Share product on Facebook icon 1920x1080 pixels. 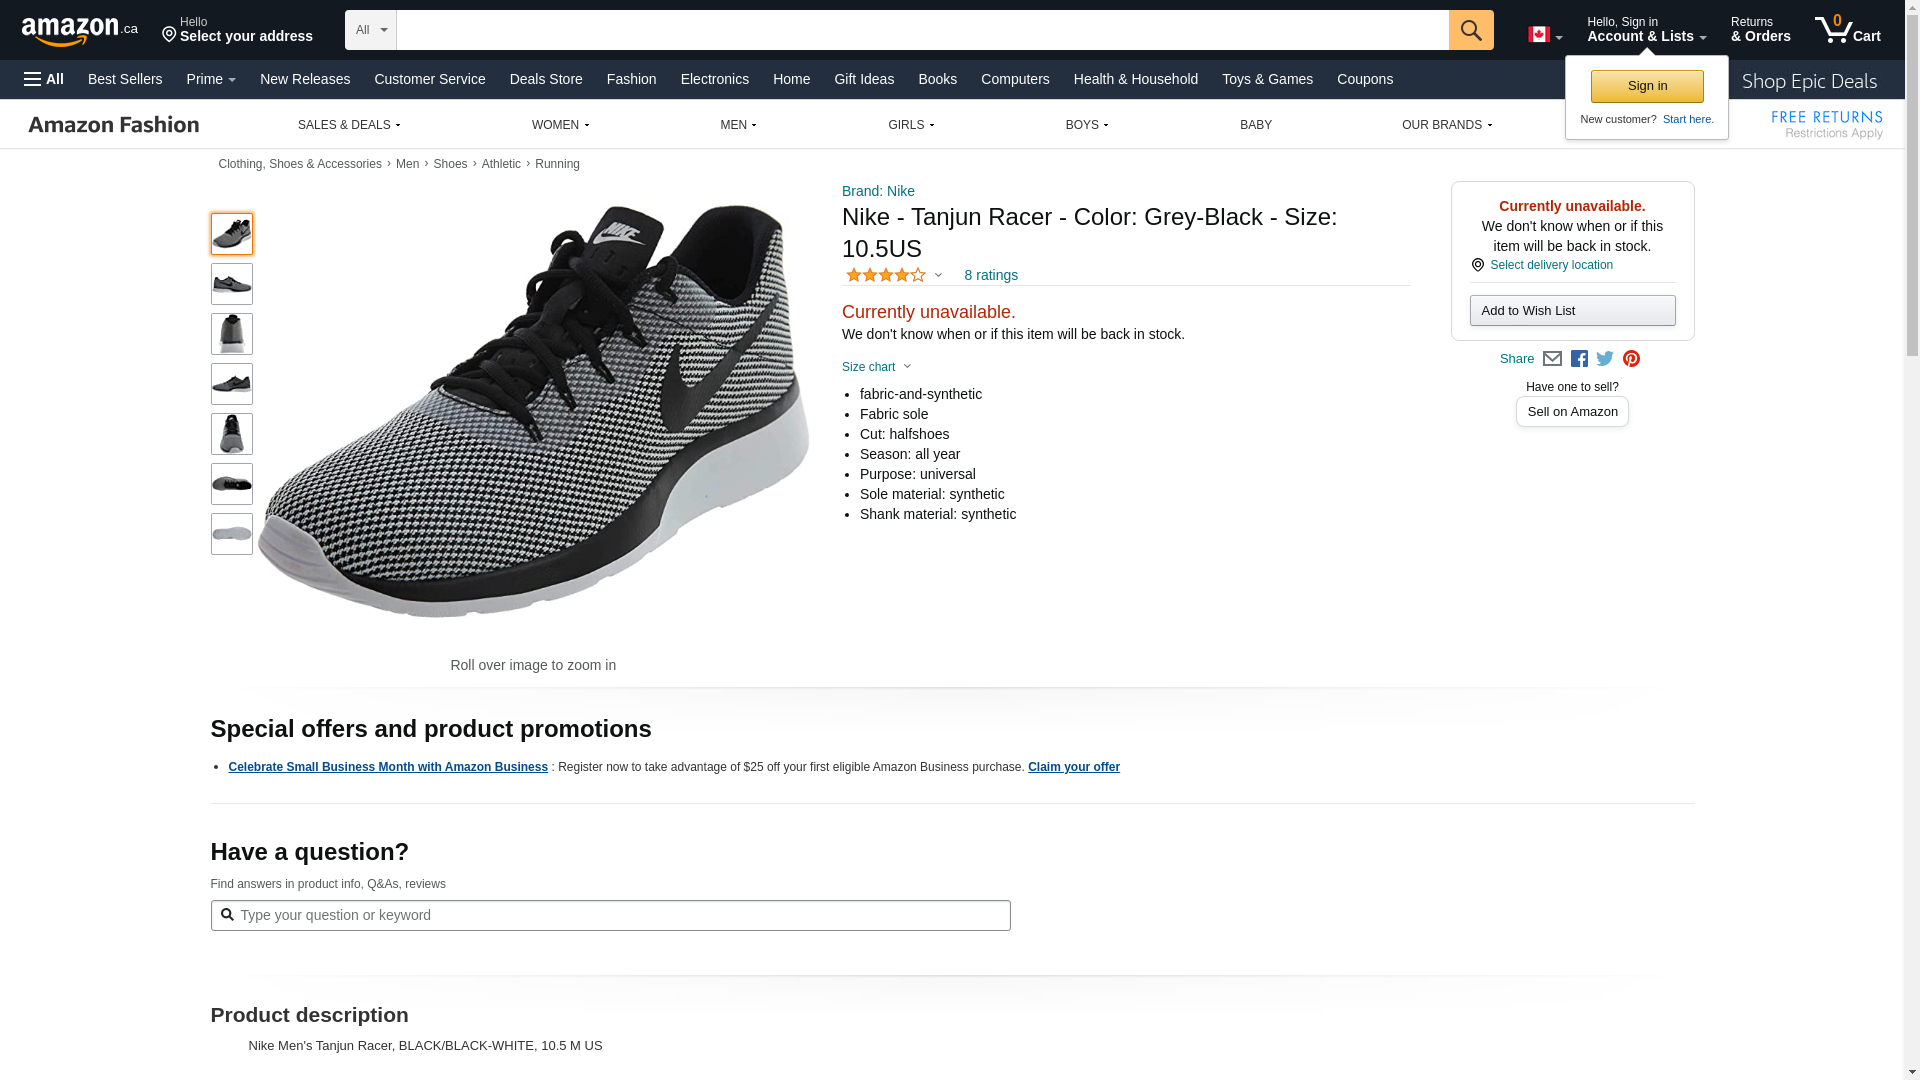tap(1579, 359)
